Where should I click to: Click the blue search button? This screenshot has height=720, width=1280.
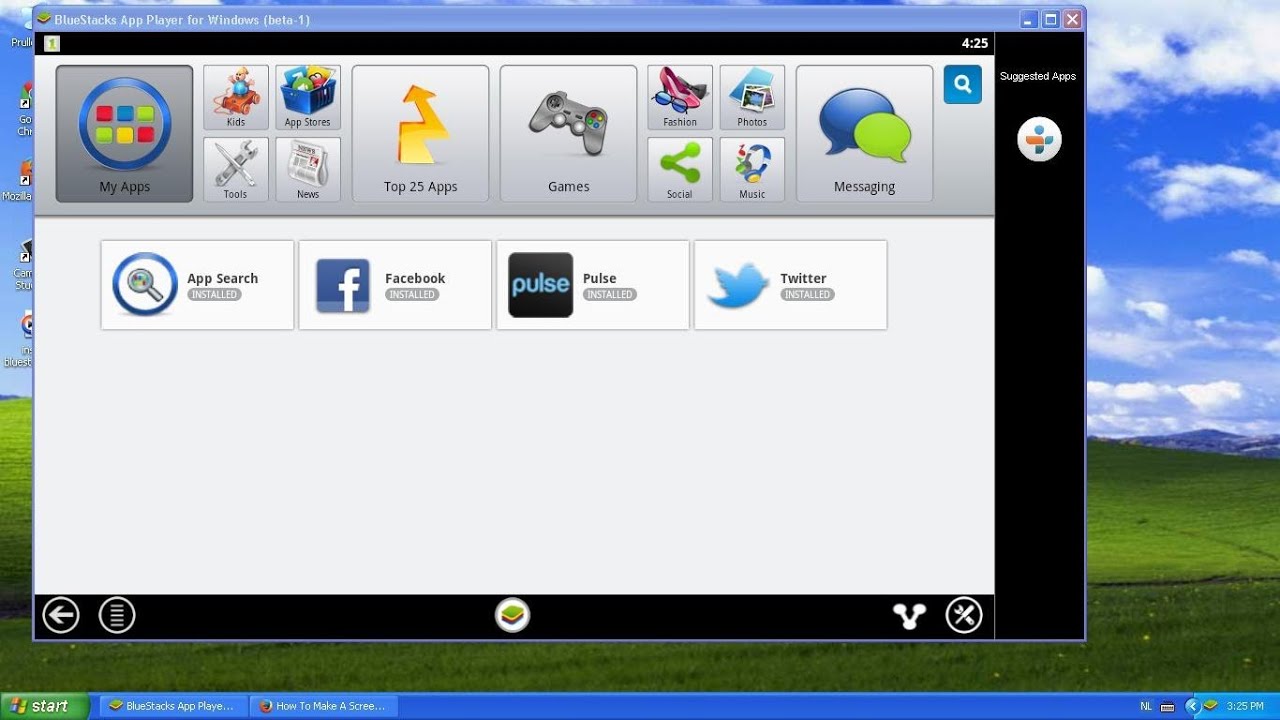point(962,85)
